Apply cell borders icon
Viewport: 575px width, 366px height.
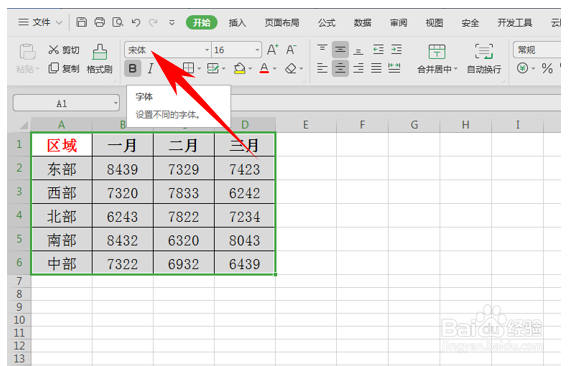(x=188, y=68)
